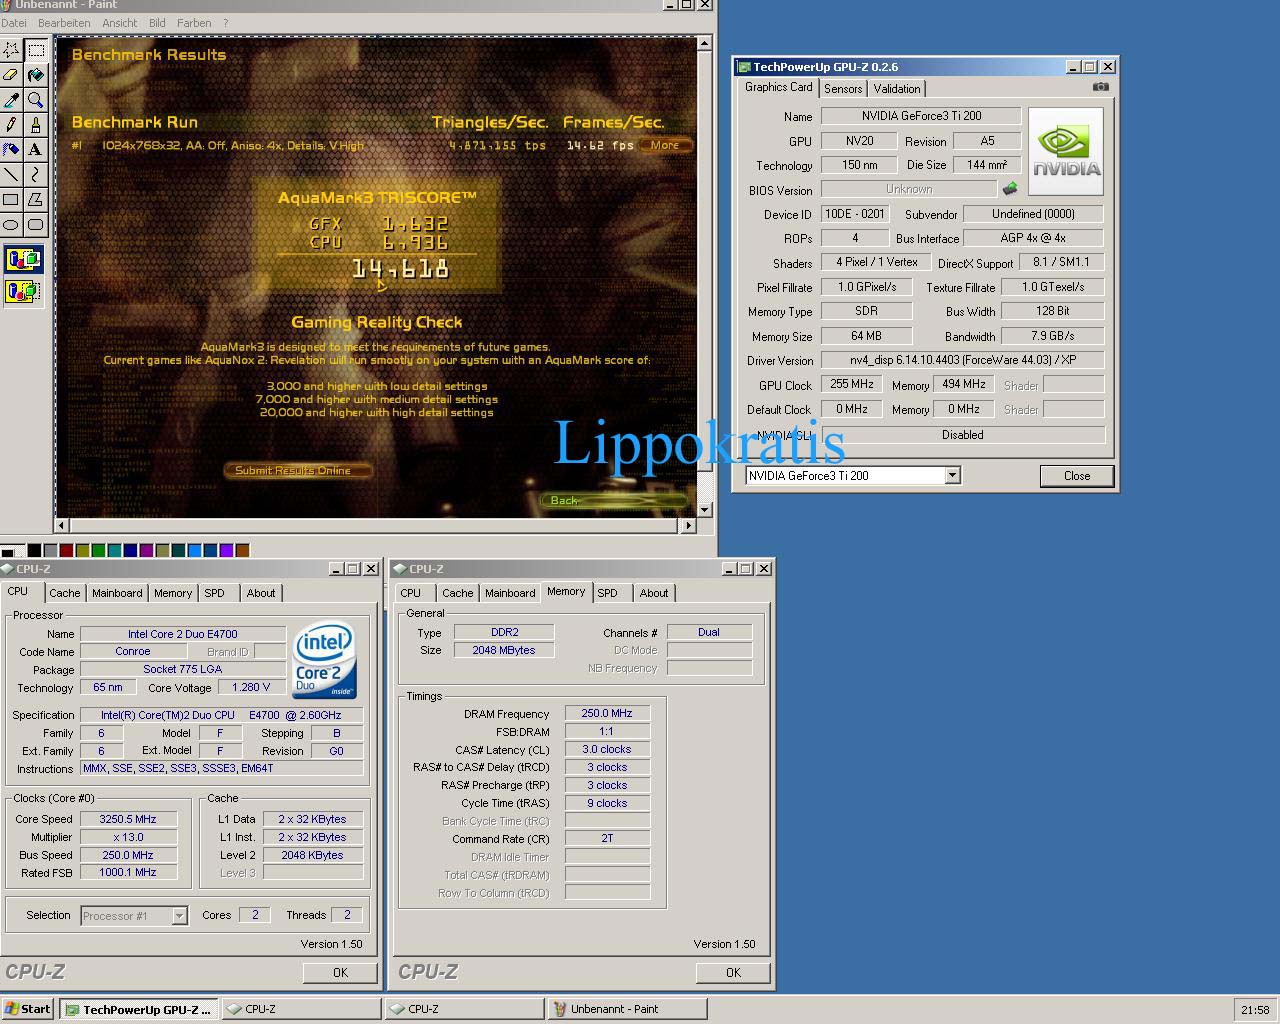
Task: Enable transparent selection mode in Paint
Action: pos(23,291)
